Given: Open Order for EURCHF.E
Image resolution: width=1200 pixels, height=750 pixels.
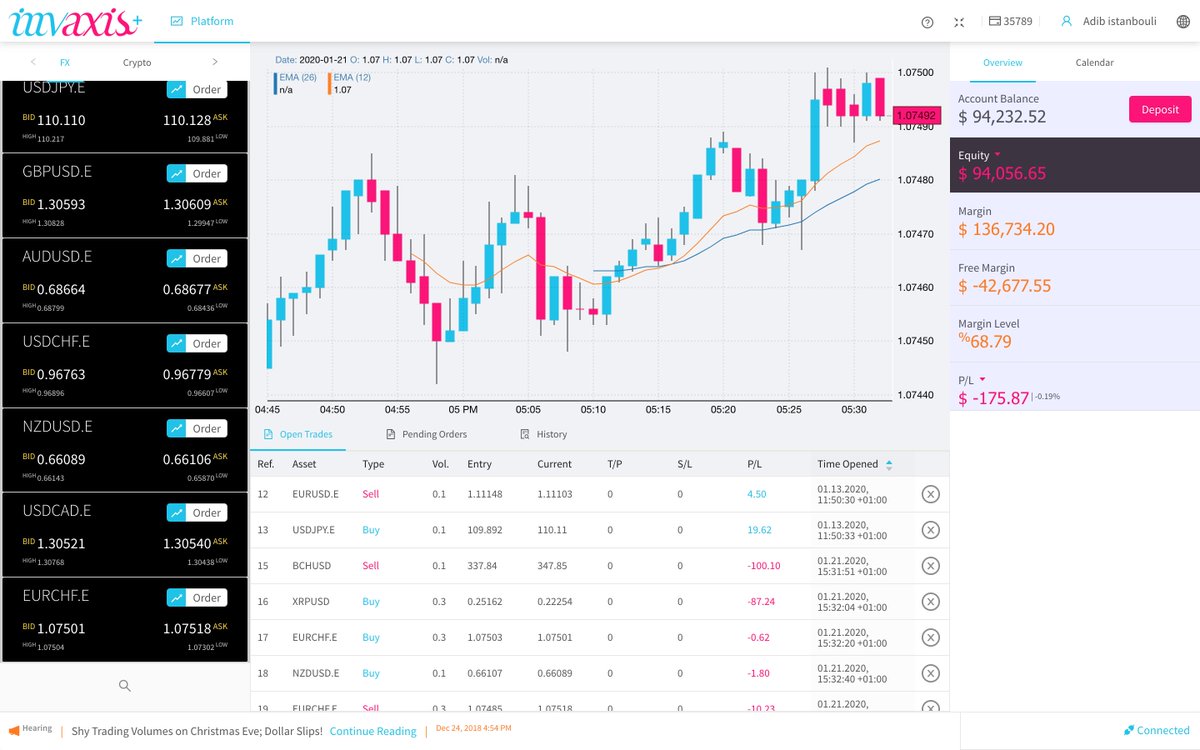Looking at the screenshot, I should point(196,597).
